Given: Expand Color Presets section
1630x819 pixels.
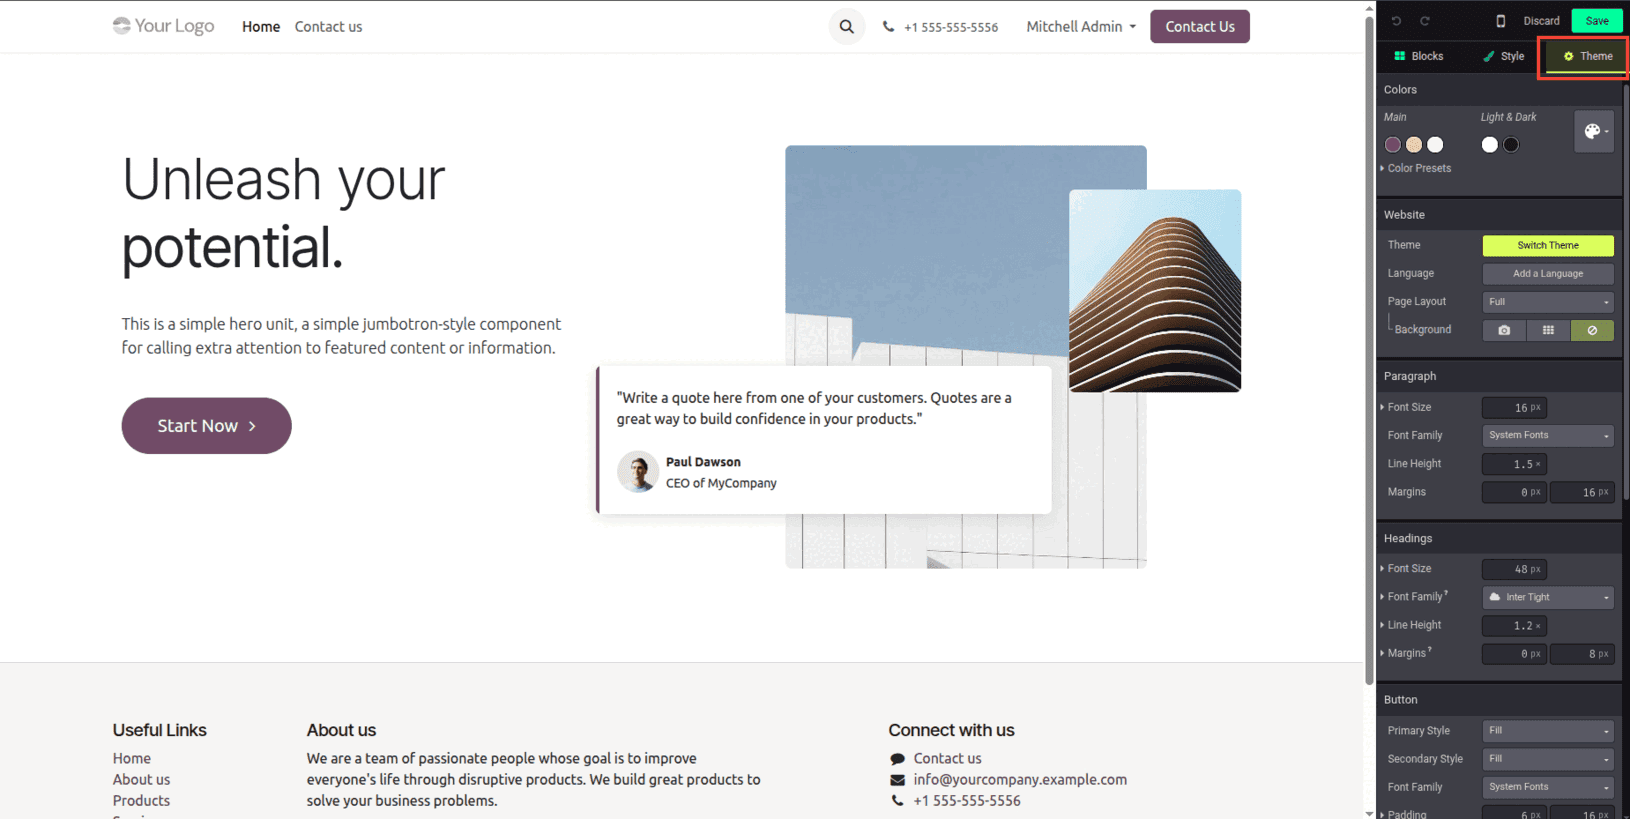Looking at the screenshot, I should (x=1416, y=168).
